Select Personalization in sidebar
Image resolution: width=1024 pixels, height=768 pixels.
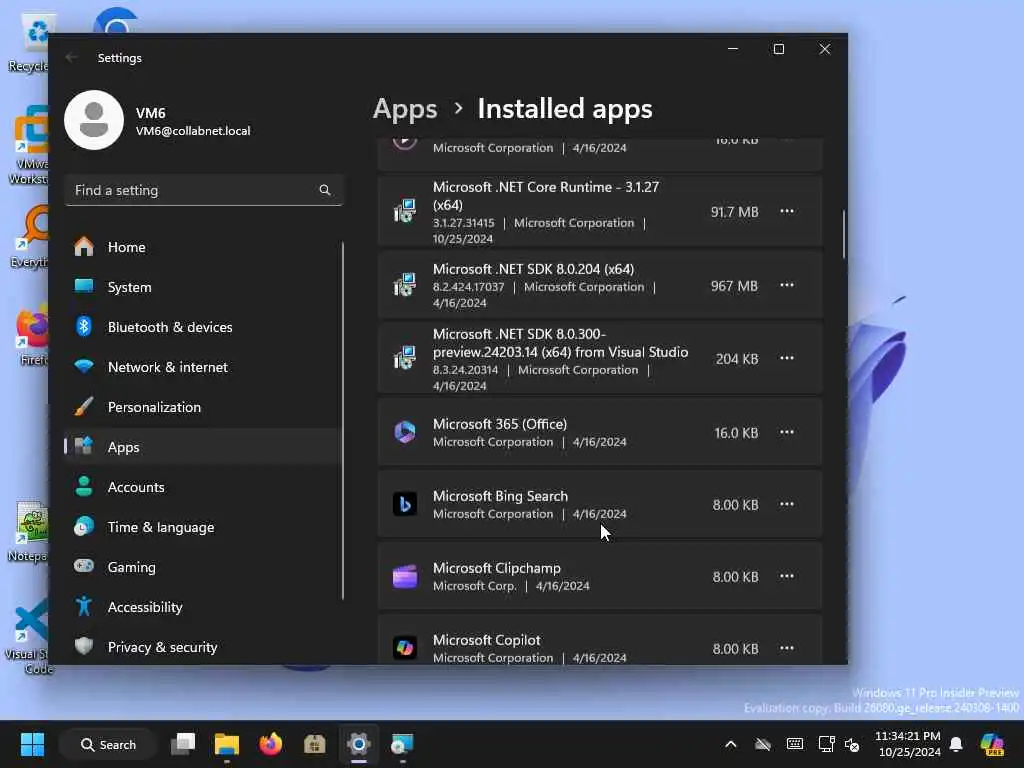[202, 407]
